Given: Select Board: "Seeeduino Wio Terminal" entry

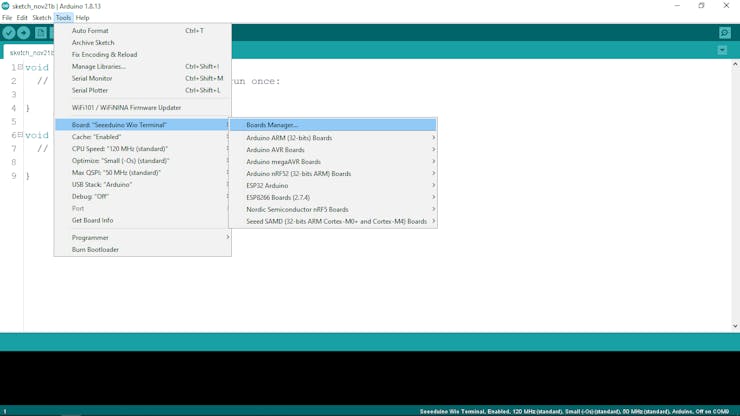Looking at the screenshot, I should pos(143,125).
